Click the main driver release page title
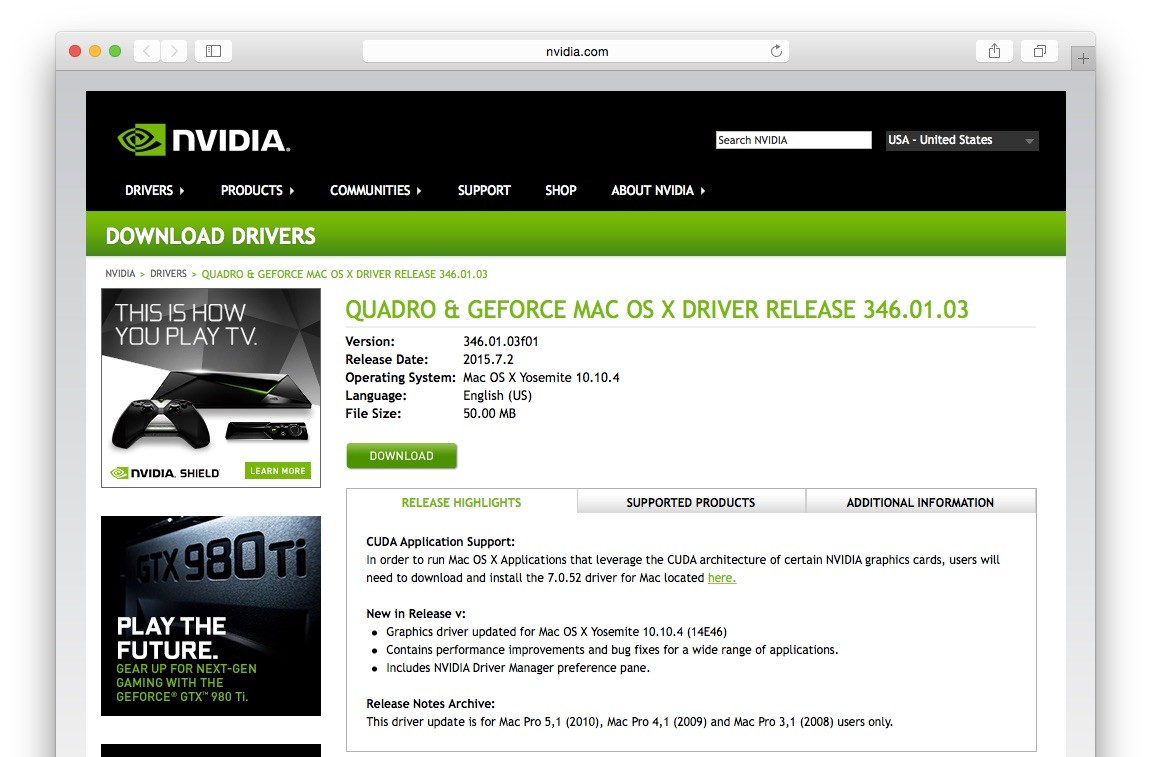The height and width of the screenshot is (757, 1151). 657,310
